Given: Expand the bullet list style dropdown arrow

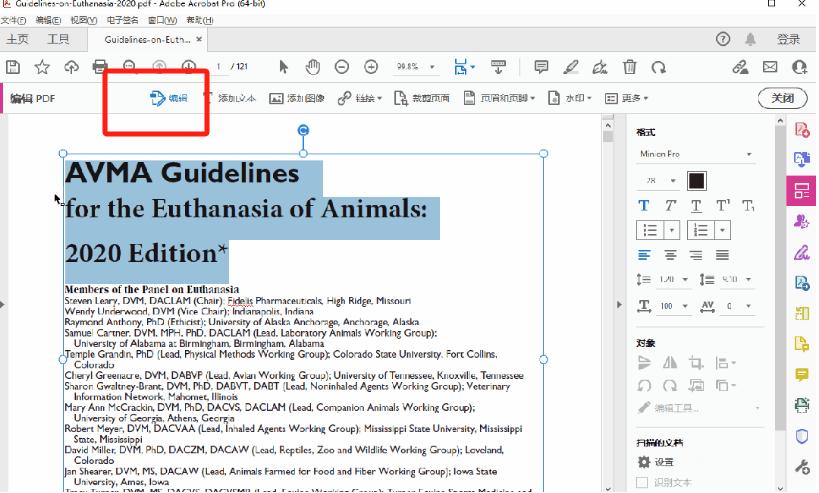Looking at the screenshot, I should 672,230.
